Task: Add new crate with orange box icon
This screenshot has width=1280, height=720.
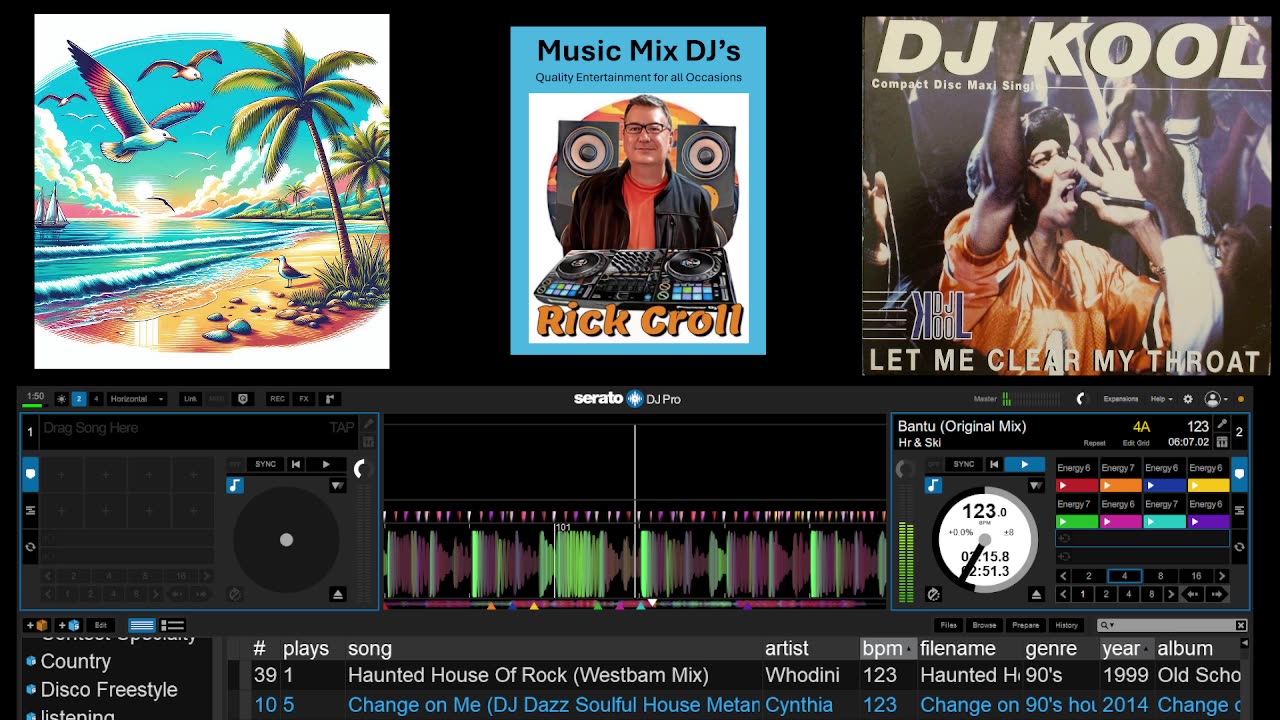Action: pos(37,625)
